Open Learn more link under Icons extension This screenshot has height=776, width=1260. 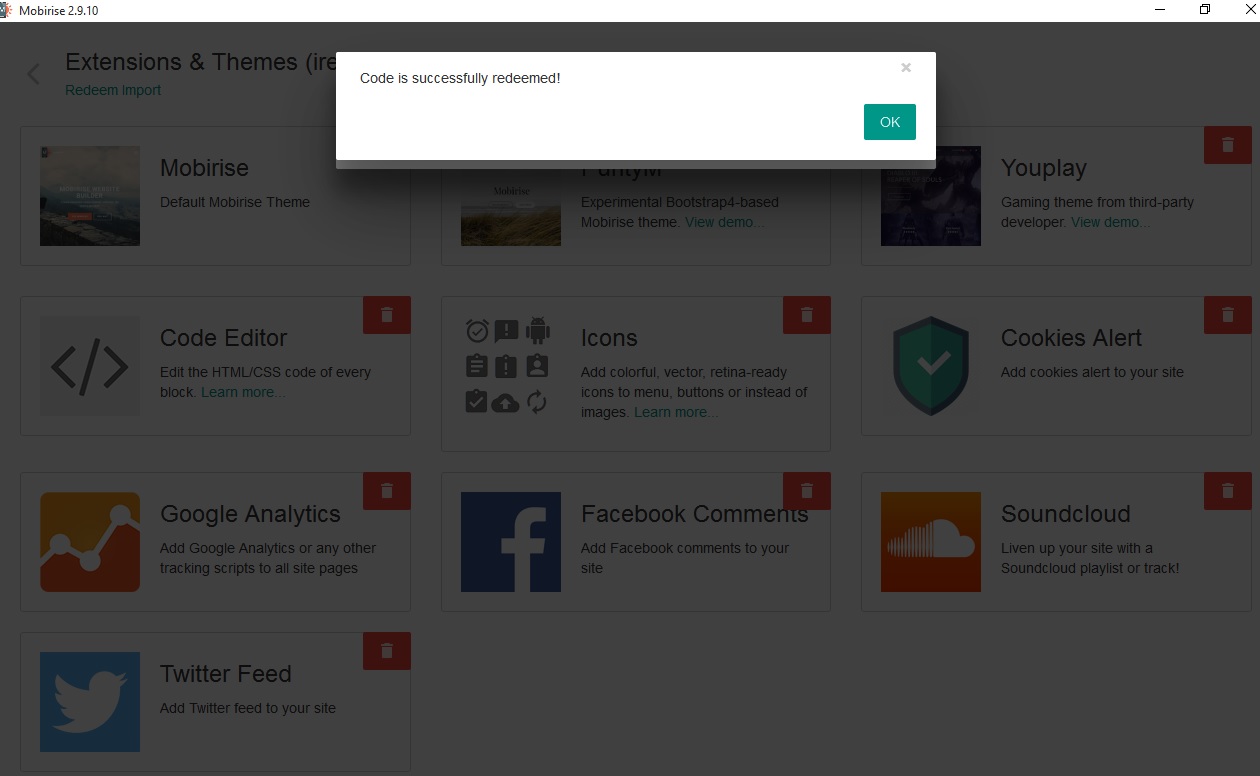[676, 412]
